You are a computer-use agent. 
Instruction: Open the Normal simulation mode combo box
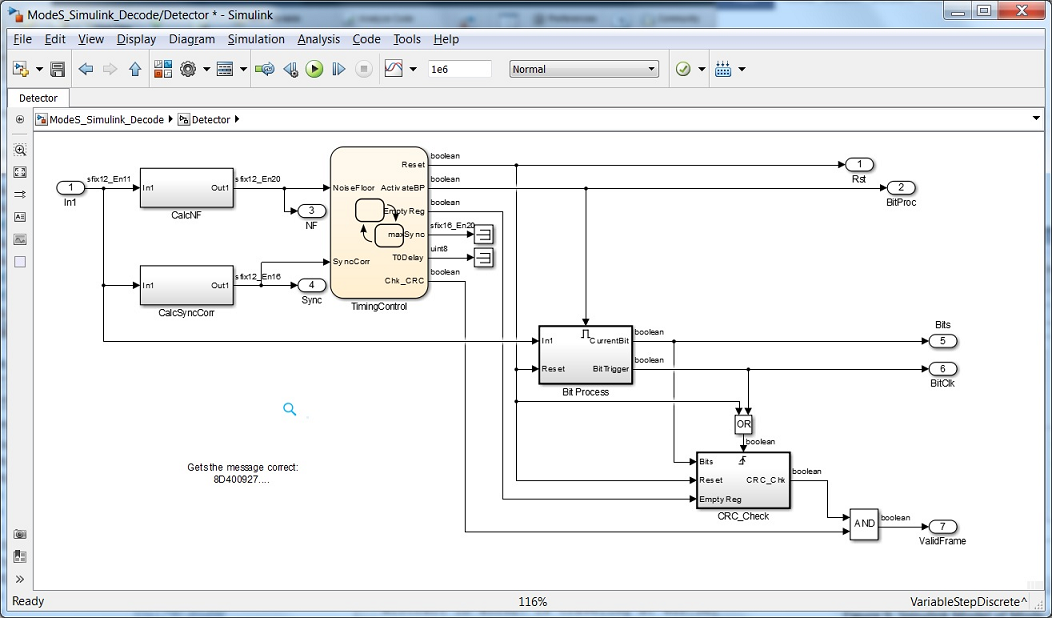[x=584, y=69]
